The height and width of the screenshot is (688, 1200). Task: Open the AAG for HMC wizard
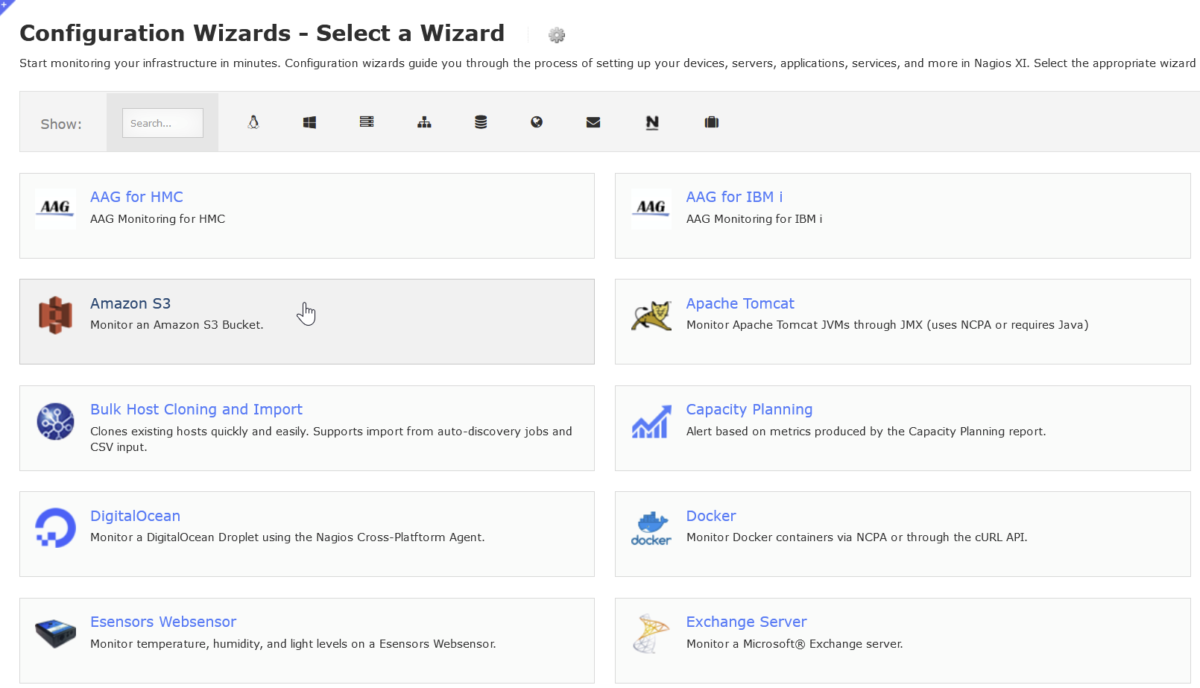click(x=136, y=196)
